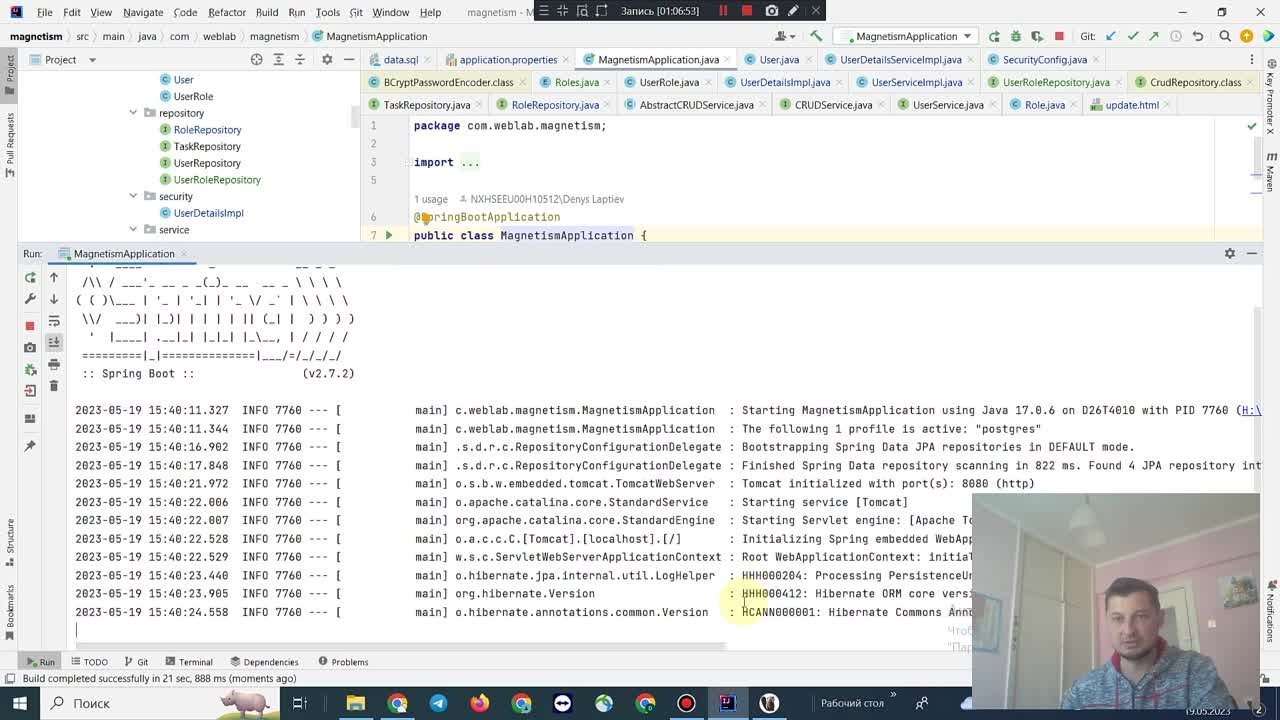The height and width of the screenshot is (720, 1280).
Task: Open Telegram from the Windows taskbar
Action: coord(438,703)
